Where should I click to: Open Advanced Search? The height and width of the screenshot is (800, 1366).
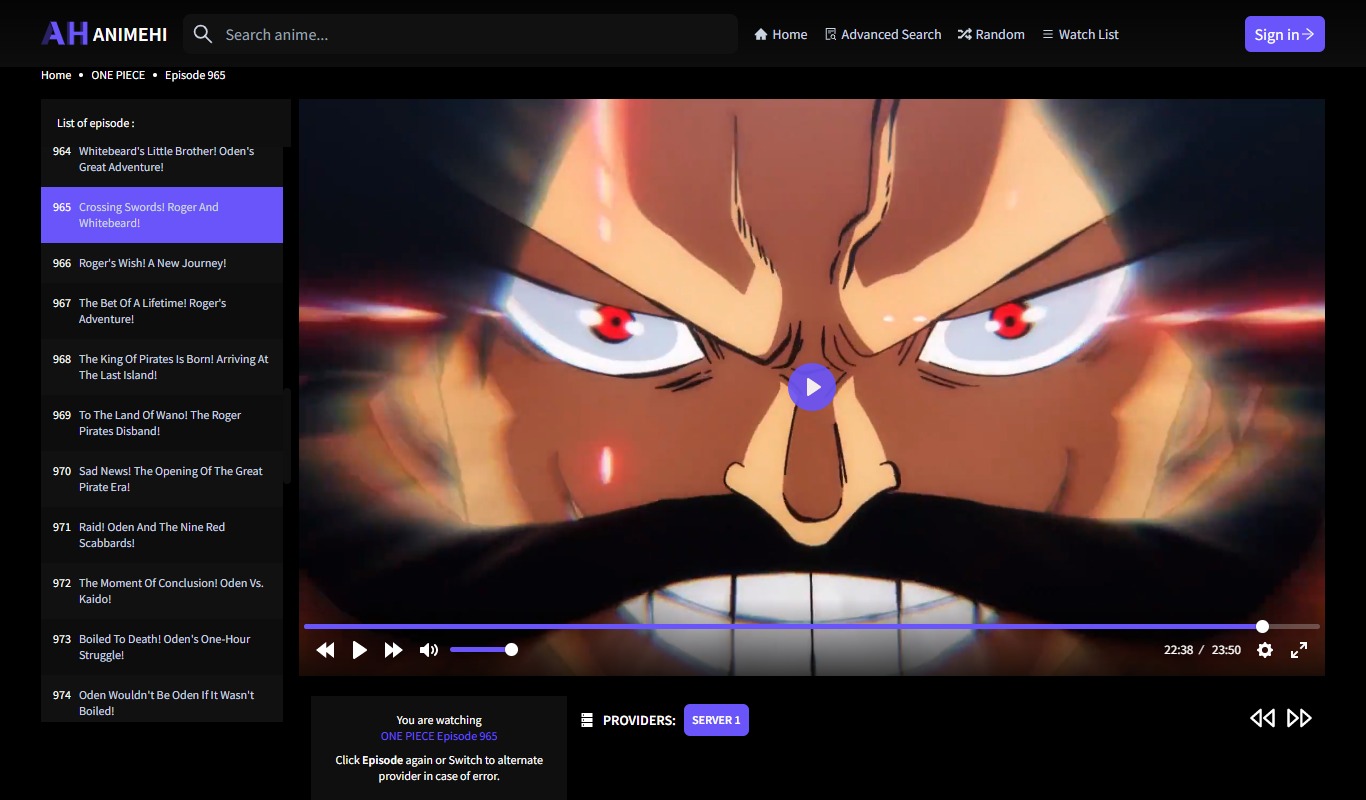883,34
